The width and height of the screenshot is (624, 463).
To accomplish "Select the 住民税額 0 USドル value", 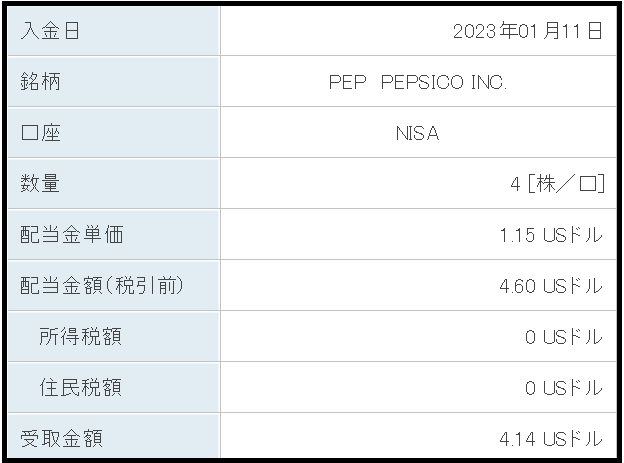I will click(x=564, y=388).
